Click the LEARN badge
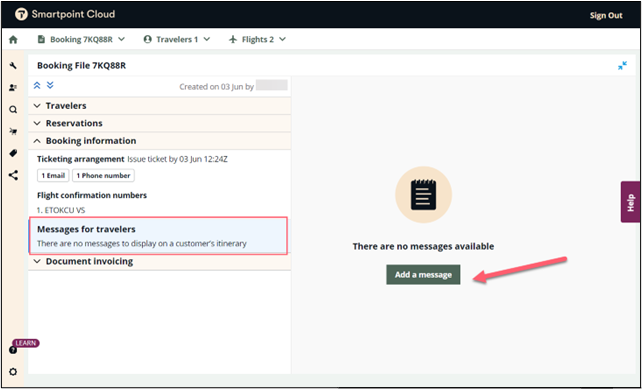642x389 pixels. pyautogui.click(x=26, y=343)
